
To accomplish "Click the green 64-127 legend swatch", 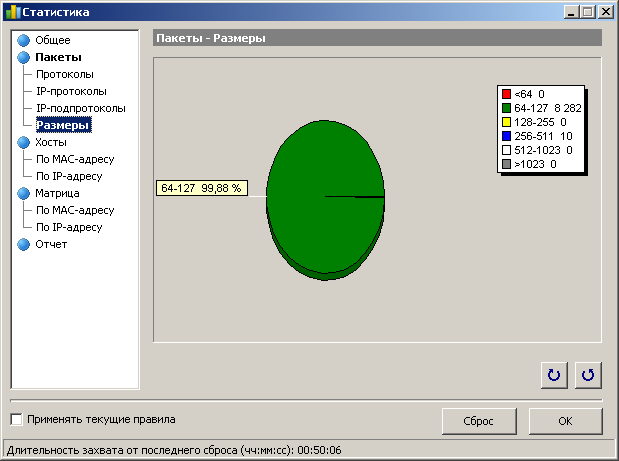I will (x=506, y=108).
